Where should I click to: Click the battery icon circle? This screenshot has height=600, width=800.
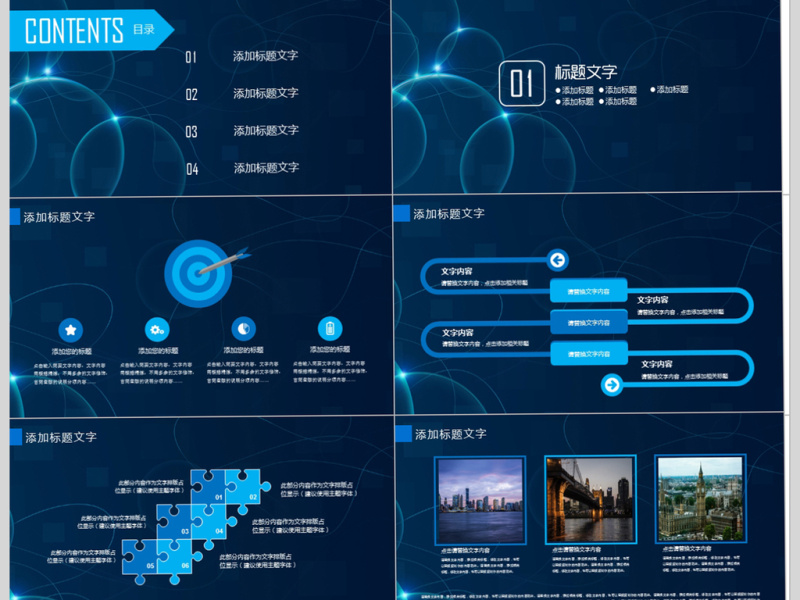tap(329, 328)
